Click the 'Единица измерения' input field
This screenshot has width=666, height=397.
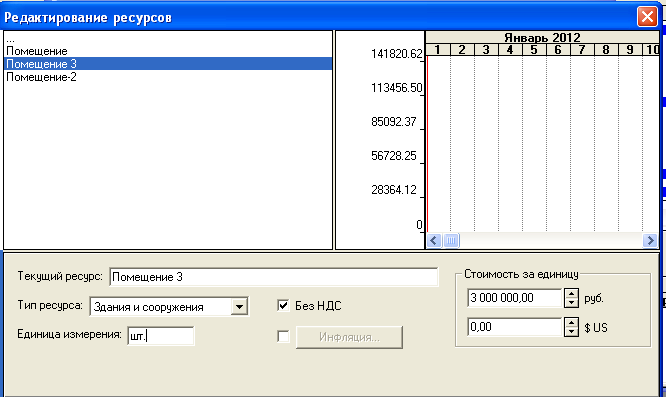161,336
